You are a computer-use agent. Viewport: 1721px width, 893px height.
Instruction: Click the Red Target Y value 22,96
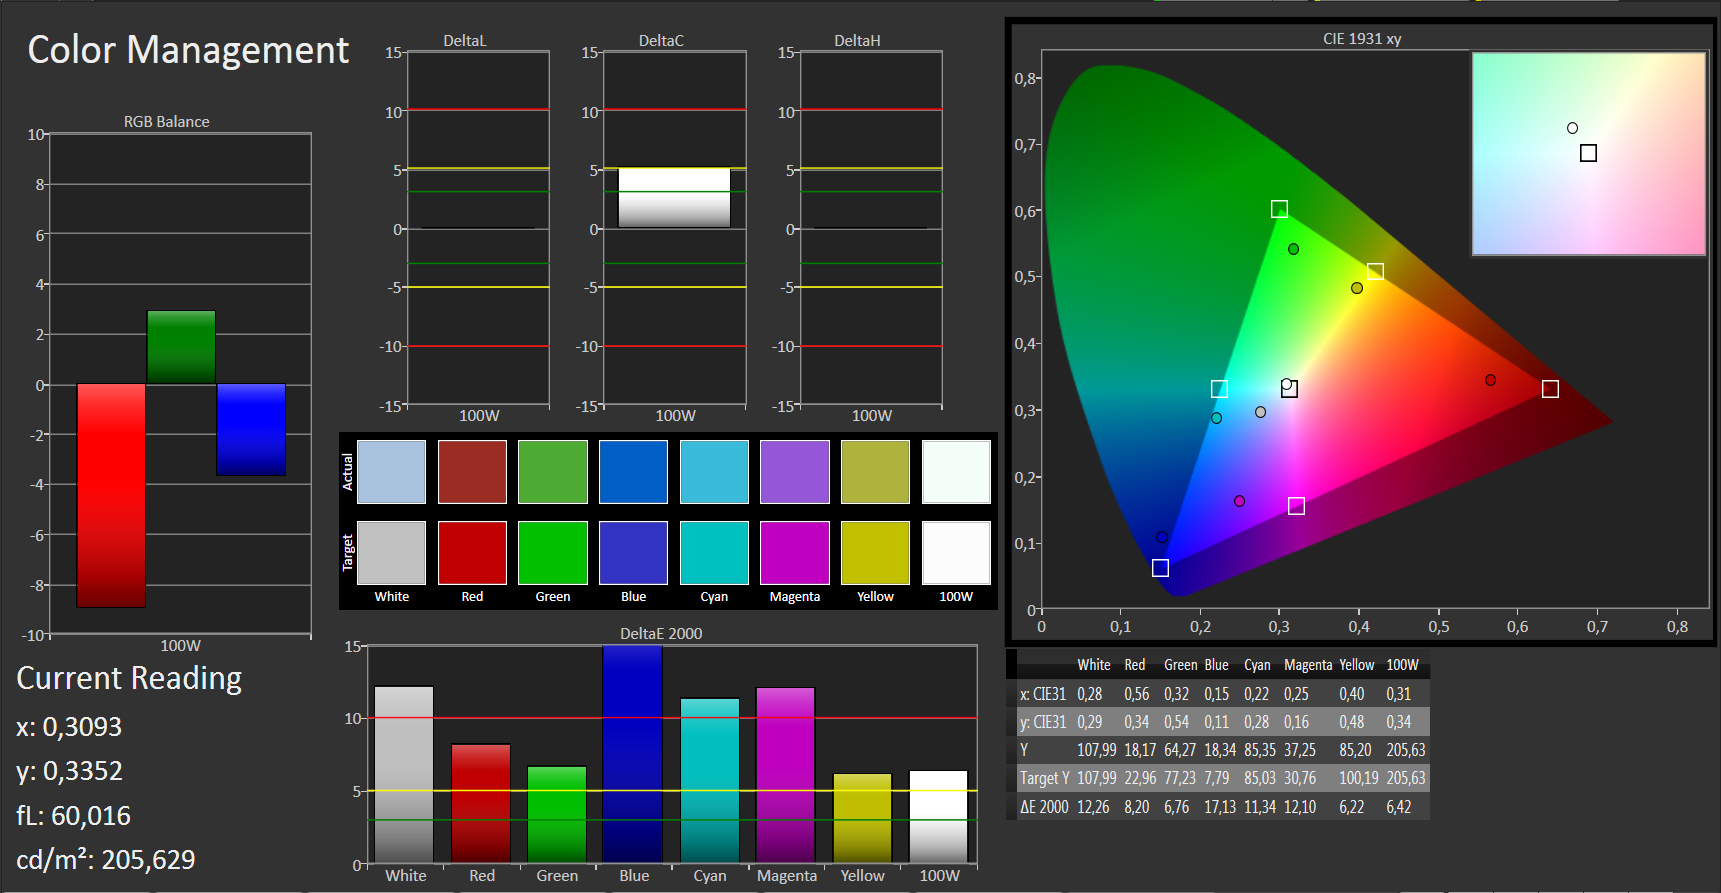point(1140,778)
